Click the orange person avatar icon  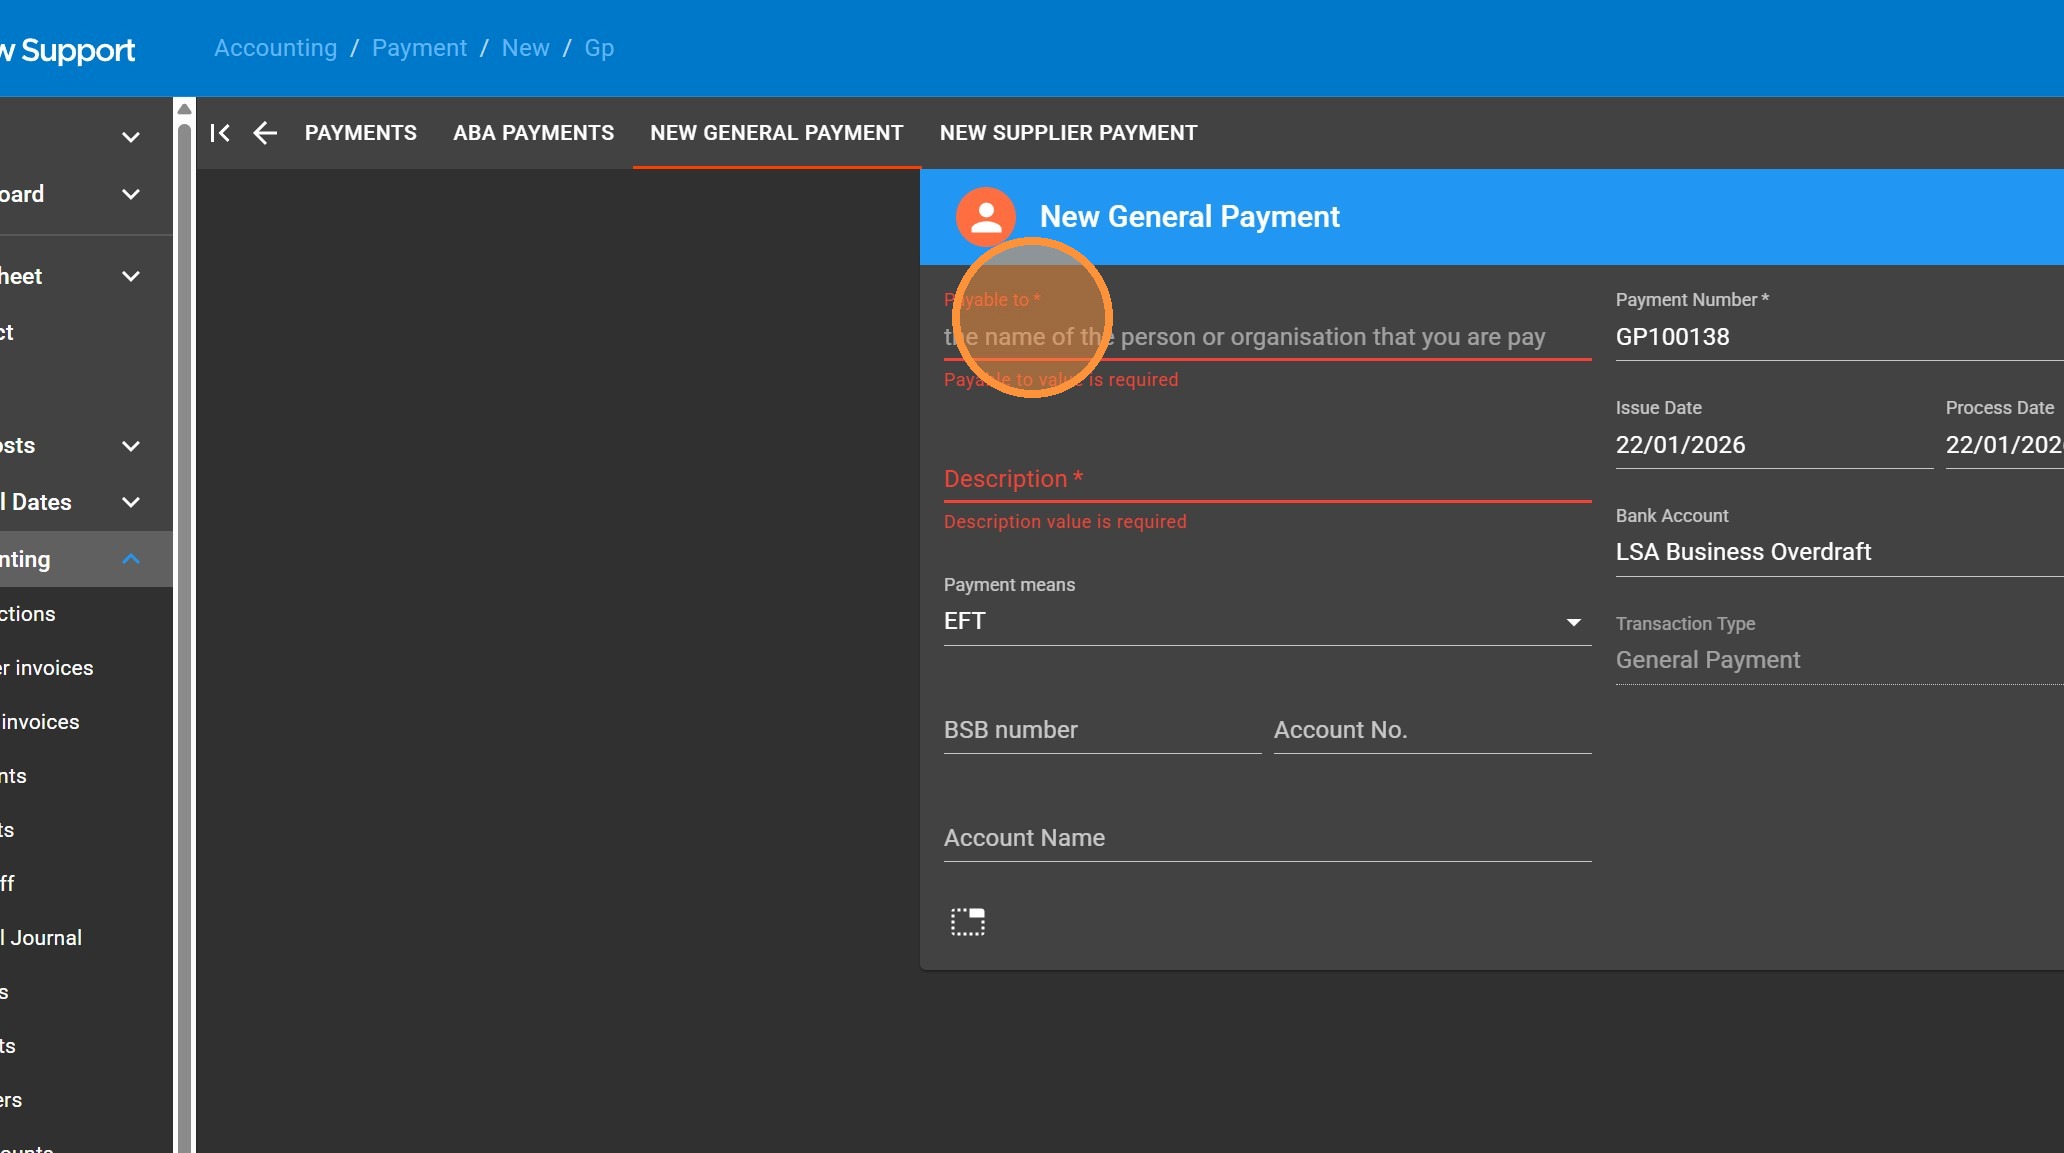click(985, 217)
